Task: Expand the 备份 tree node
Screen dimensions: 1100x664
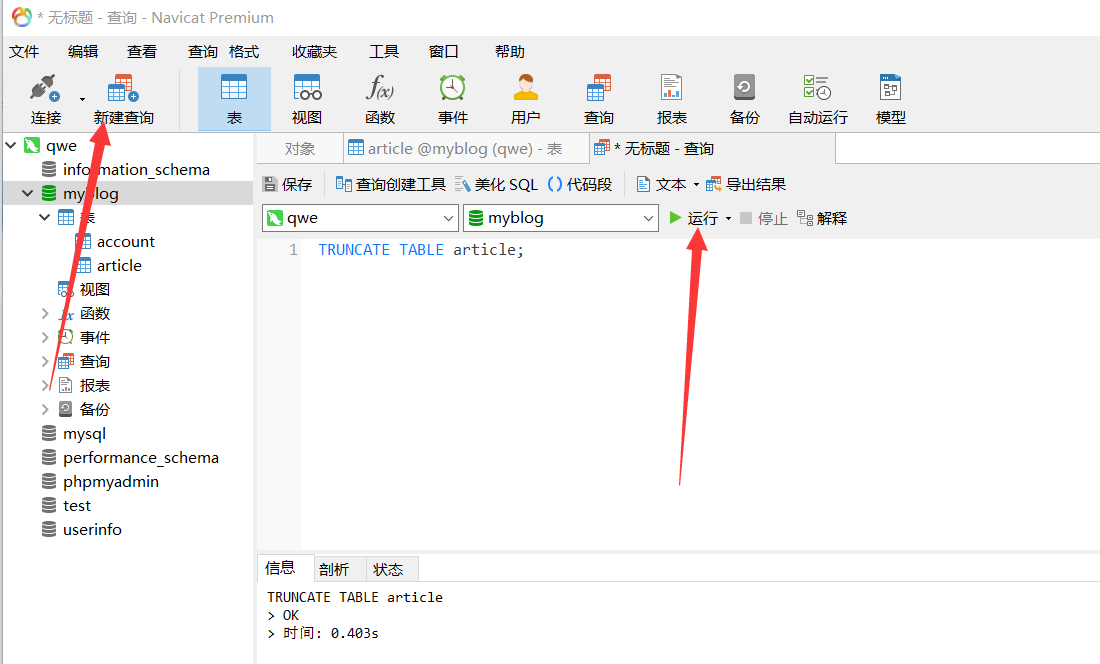Action: coord(44,409)
